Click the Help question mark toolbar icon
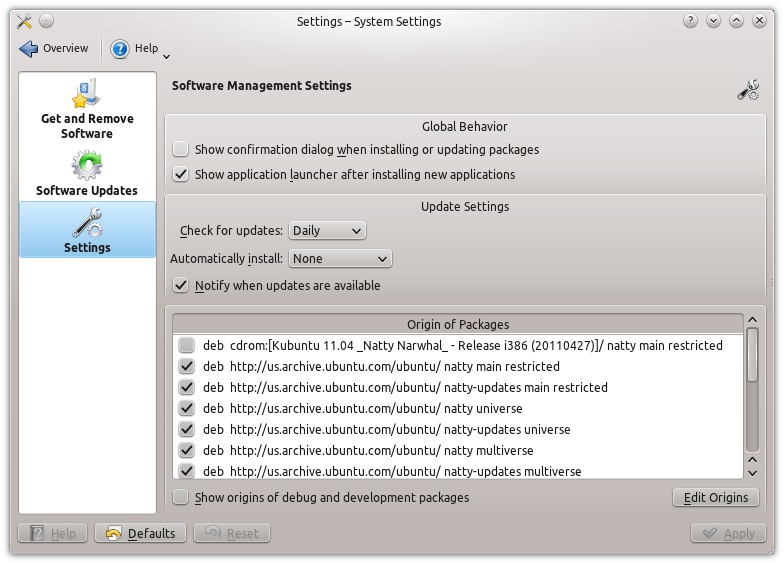The width and height of the screenshot is (784, 564). tap(120, 49)
